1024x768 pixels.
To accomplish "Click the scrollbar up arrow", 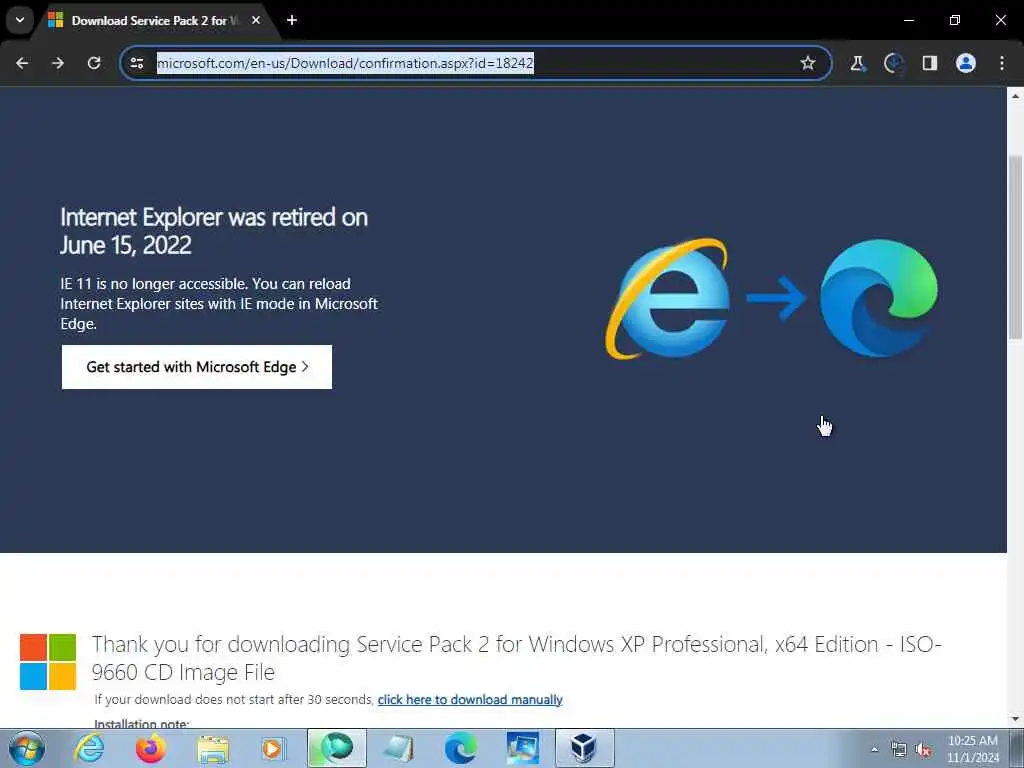I will [1015, 95].
